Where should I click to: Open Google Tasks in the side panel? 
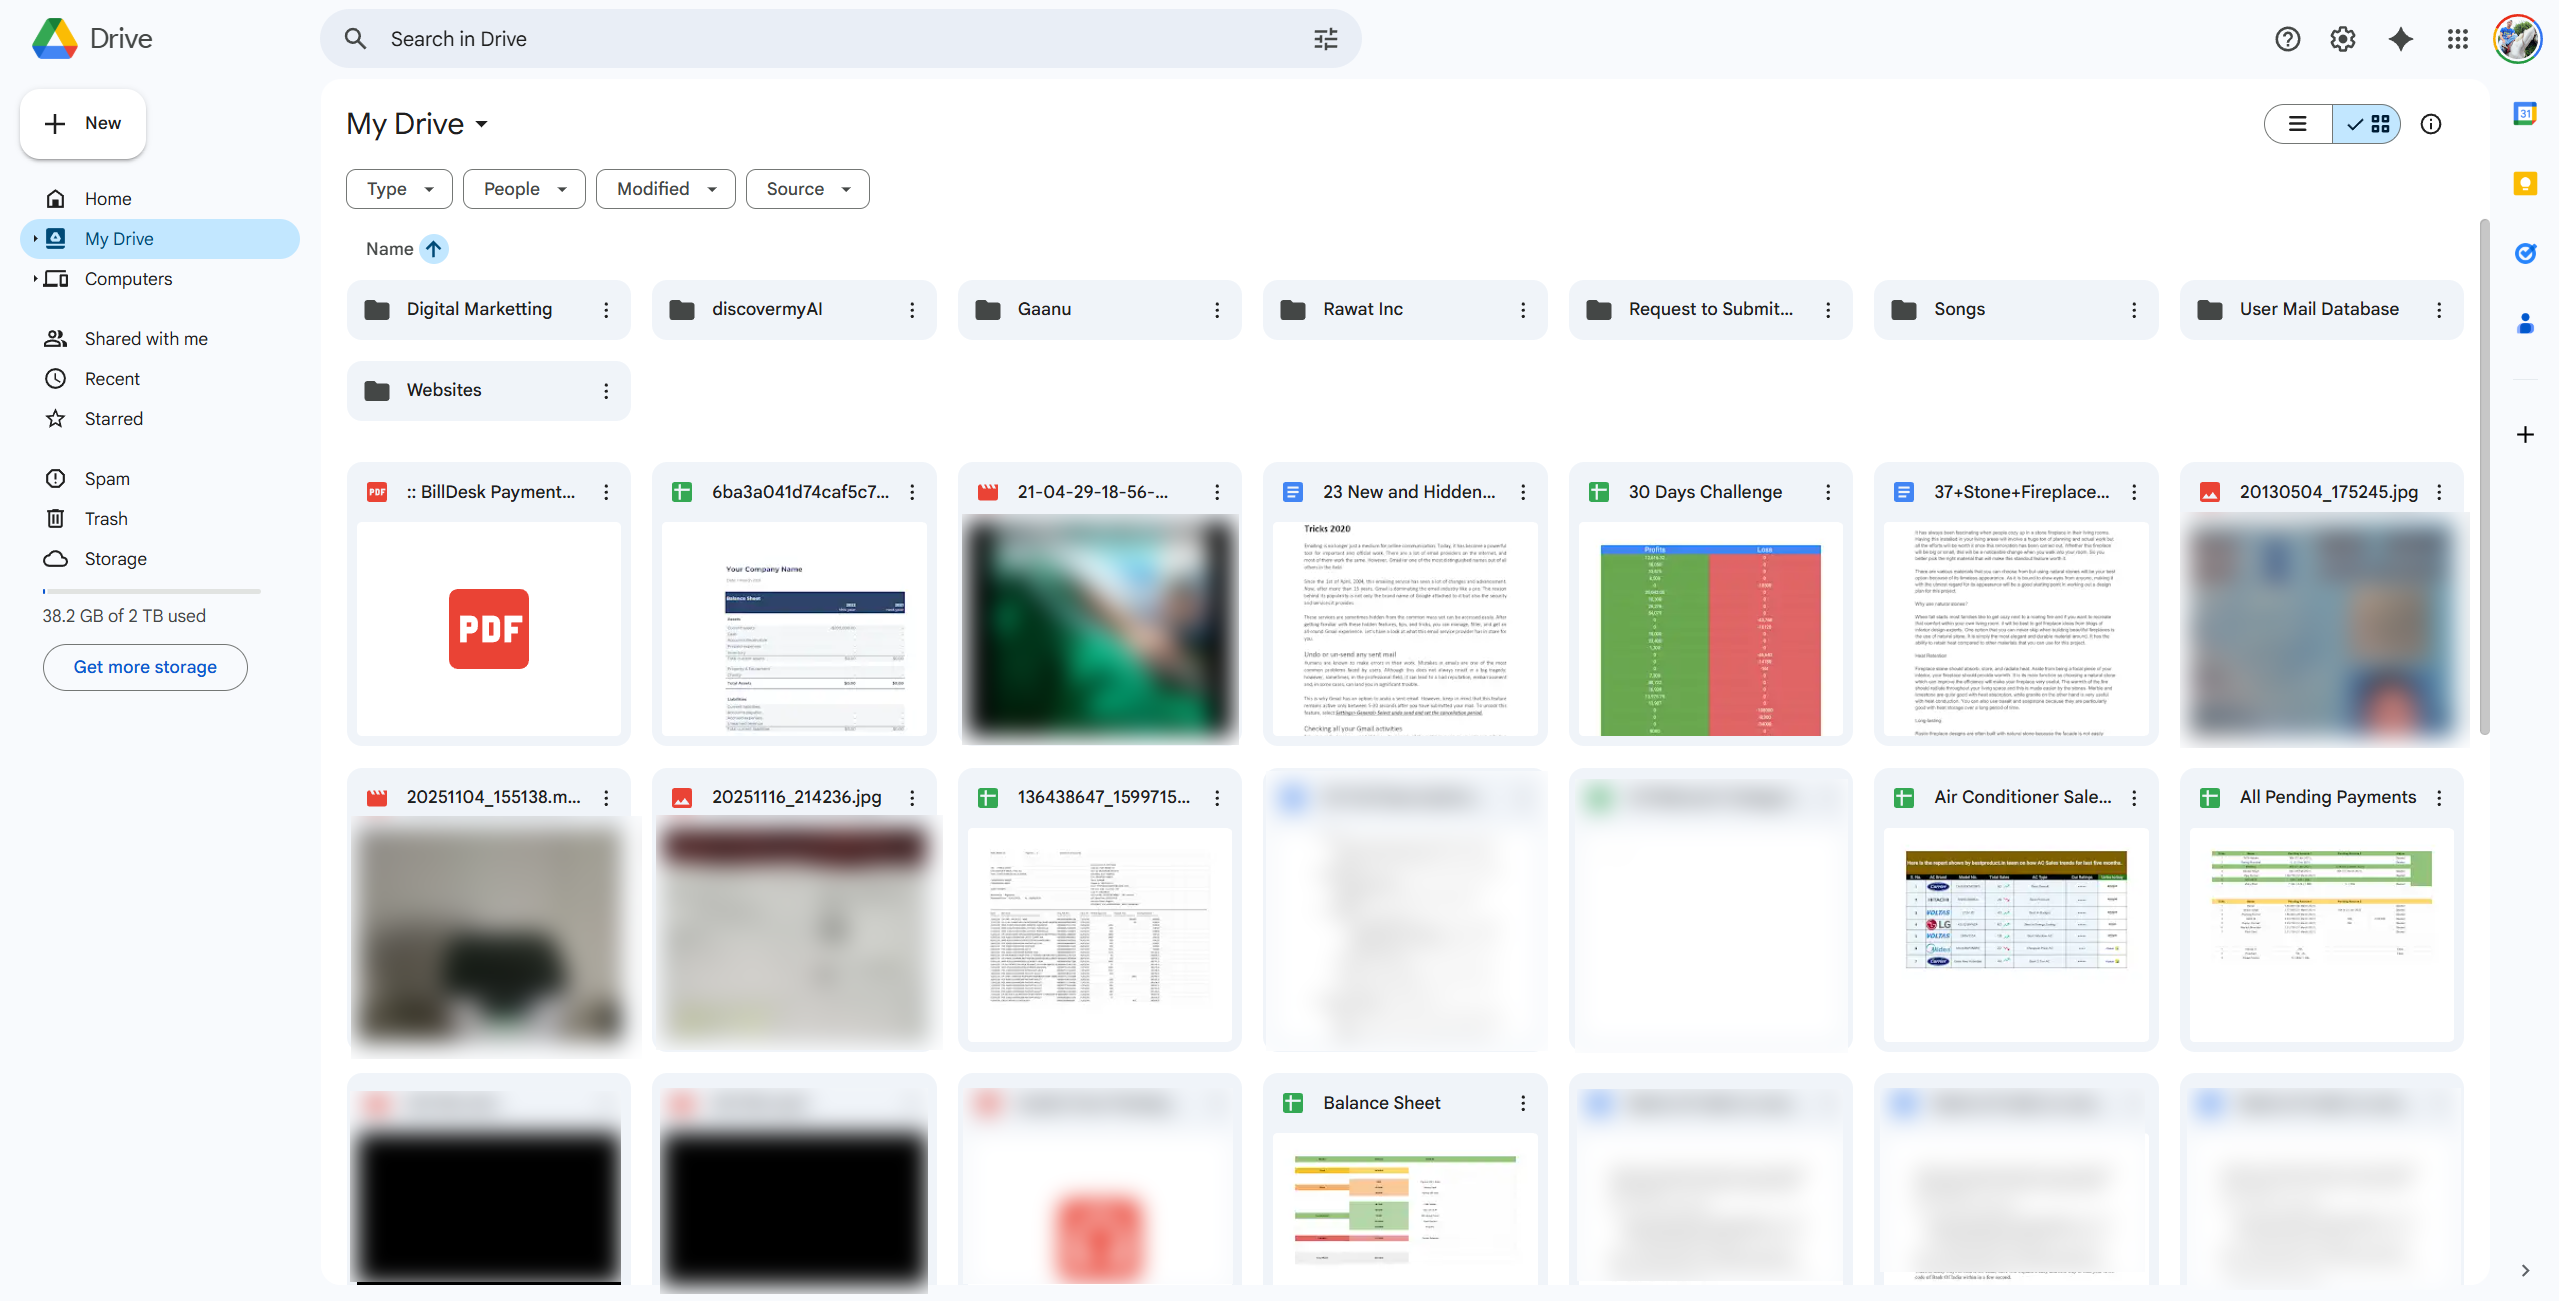coord(2525,253)
